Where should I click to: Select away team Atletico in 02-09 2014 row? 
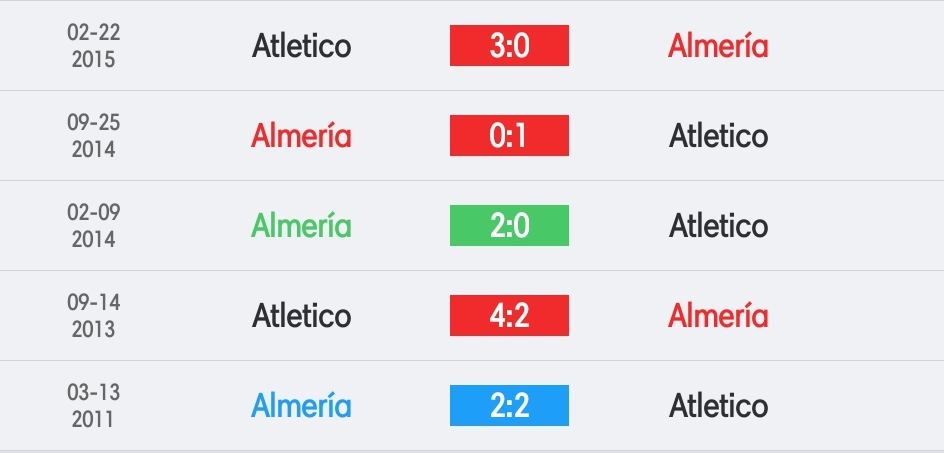[x=718, y=225]
